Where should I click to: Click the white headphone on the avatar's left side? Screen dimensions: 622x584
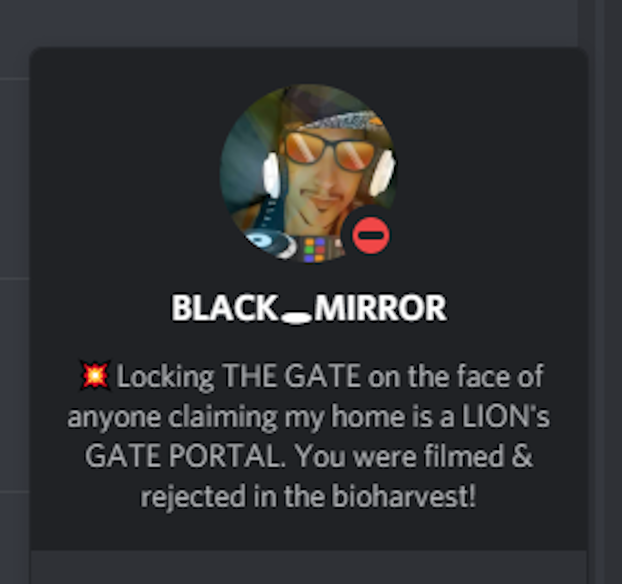272,175
